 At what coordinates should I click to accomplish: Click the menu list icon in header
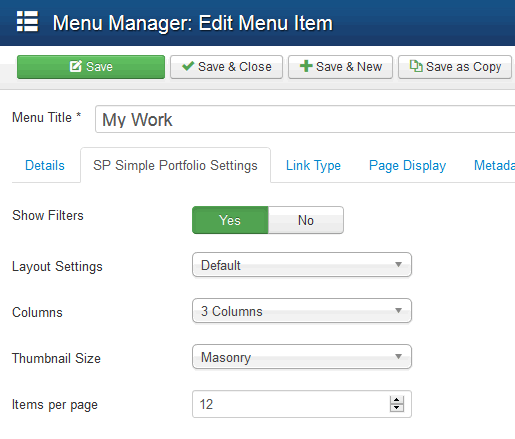click(27, 22)
